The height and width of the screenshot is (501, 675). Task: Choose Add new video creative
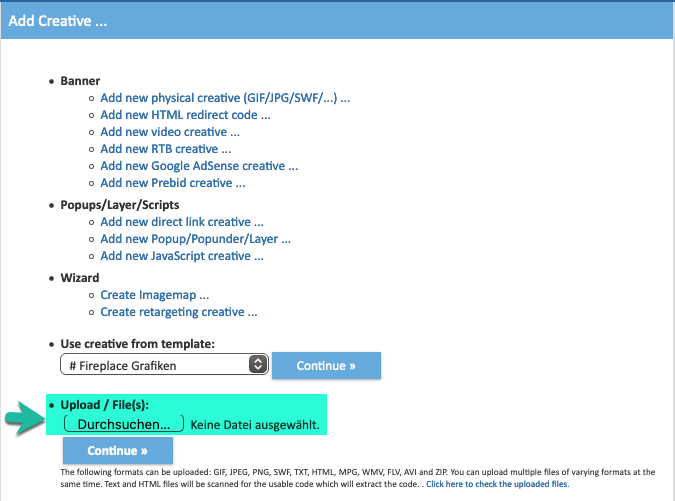pos(170,132)
